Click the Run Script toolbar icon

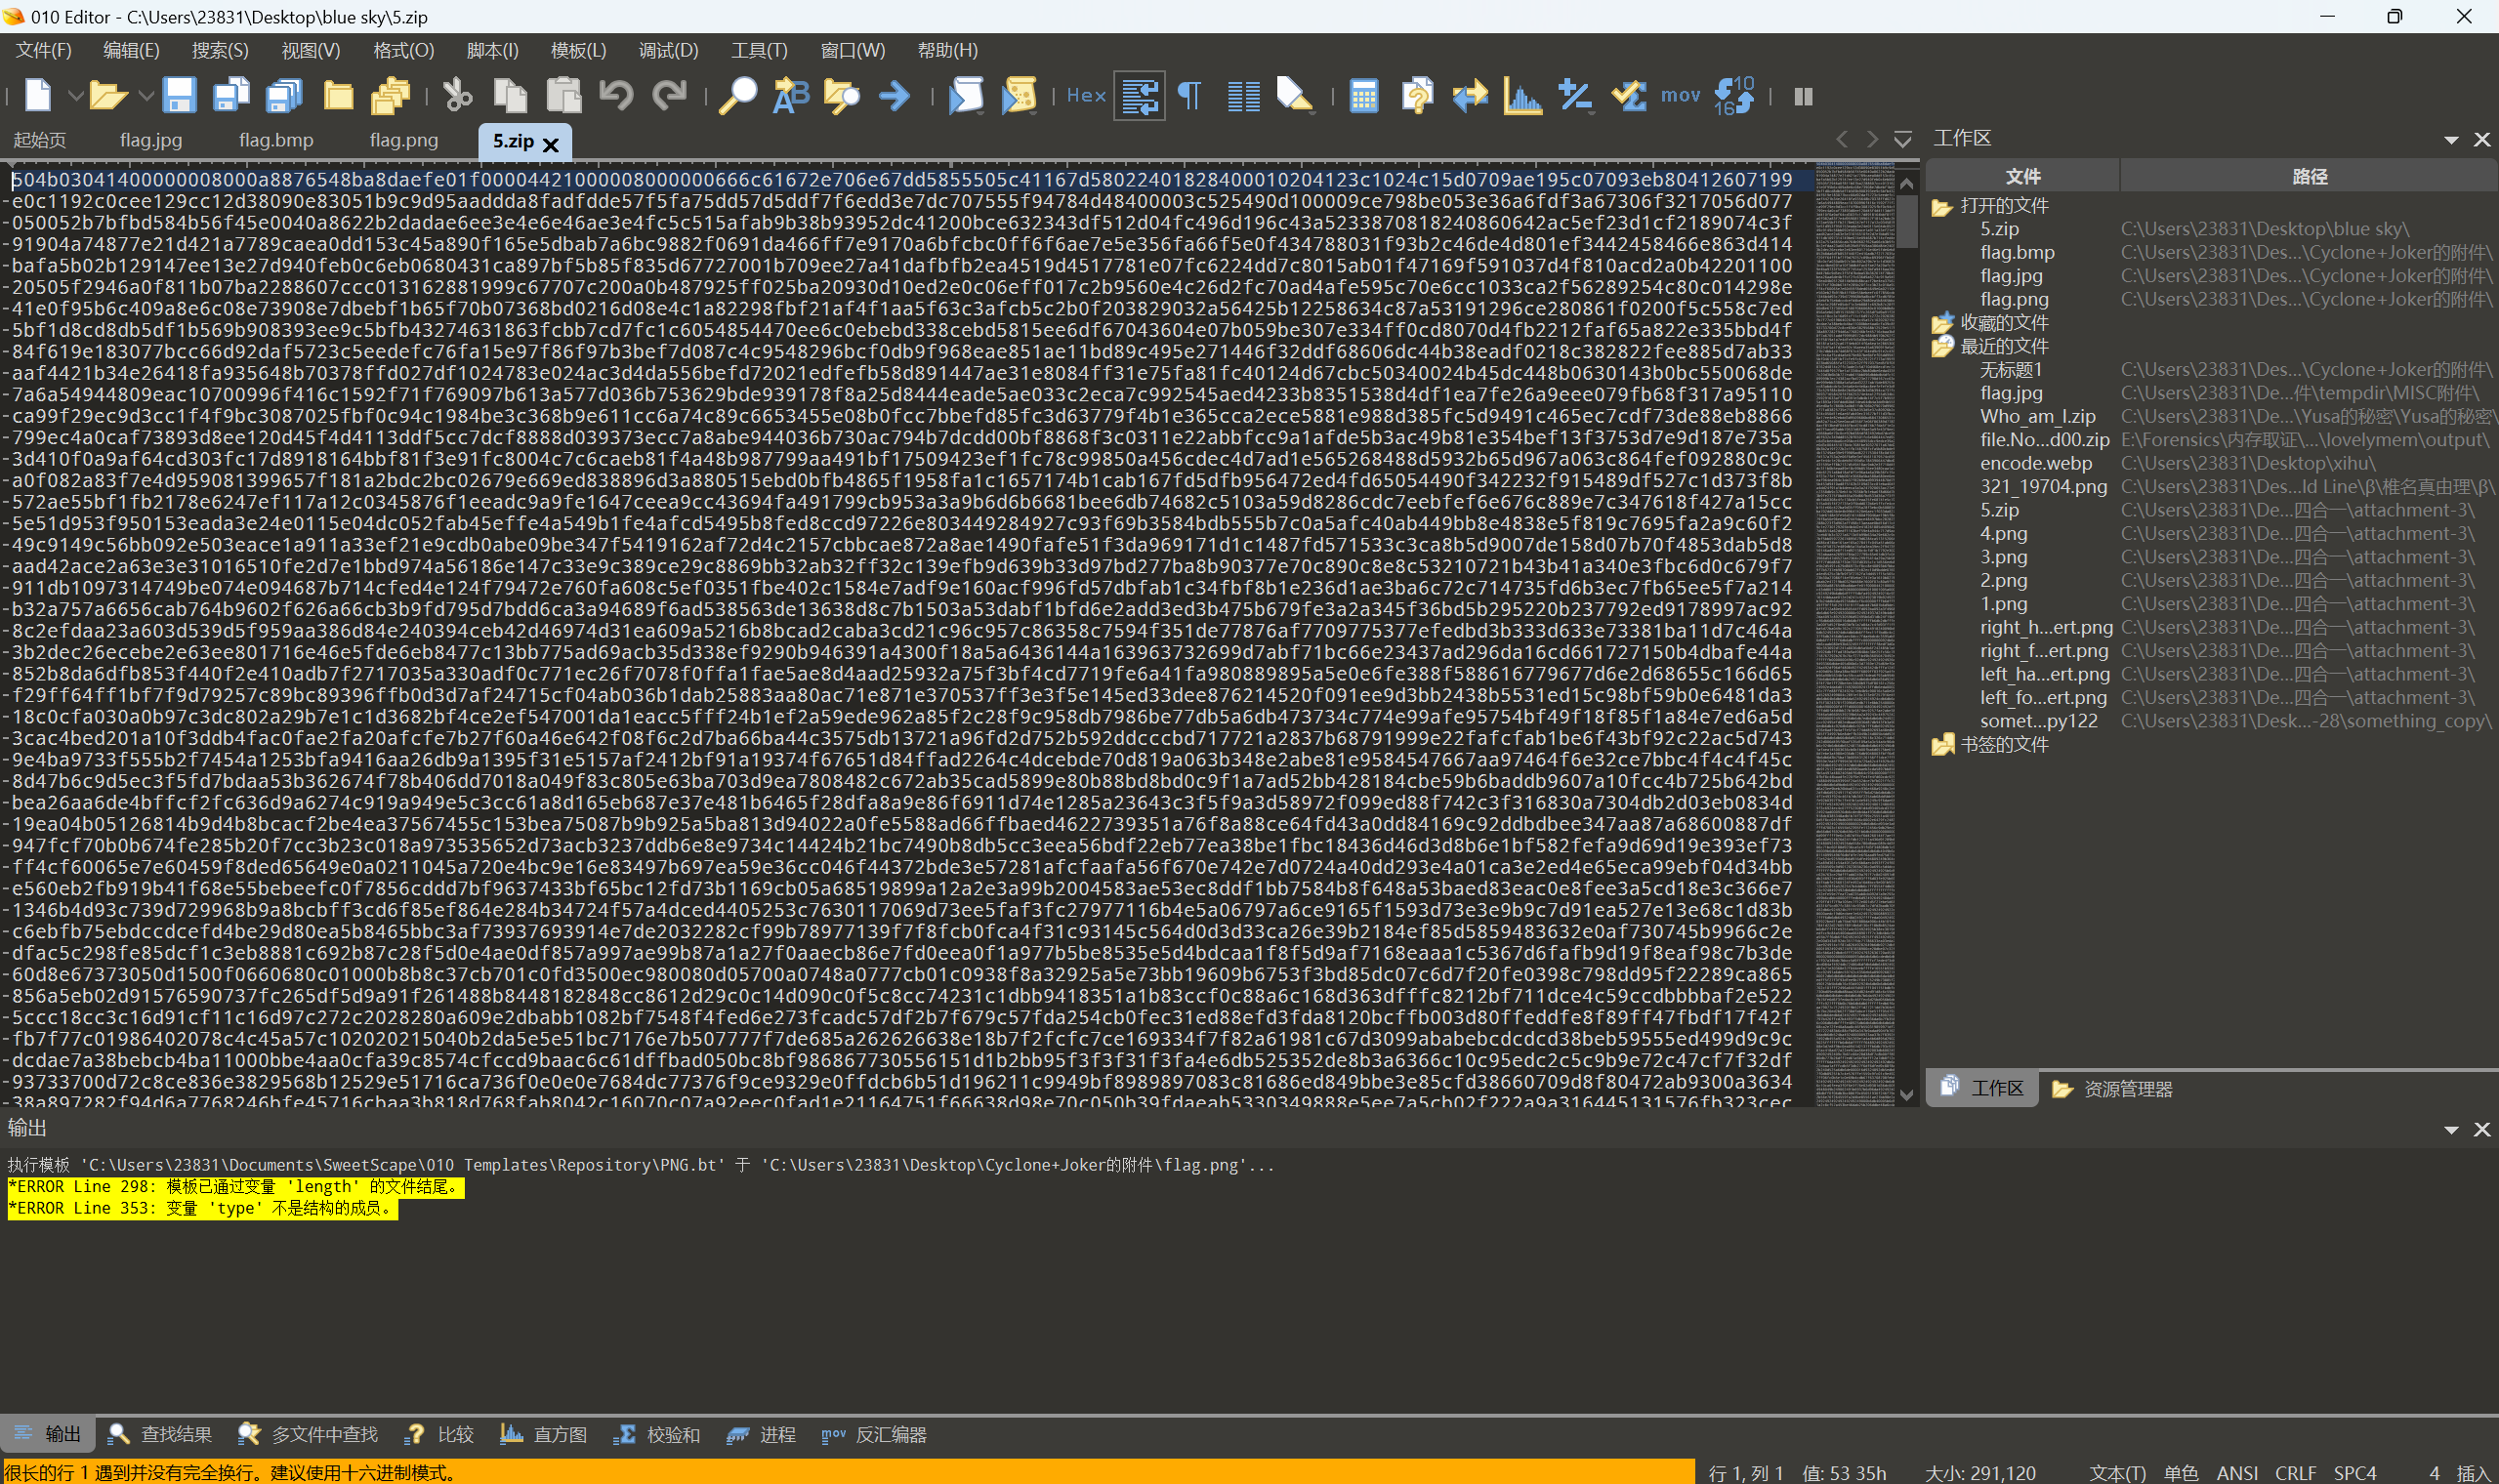coord(966,96)
